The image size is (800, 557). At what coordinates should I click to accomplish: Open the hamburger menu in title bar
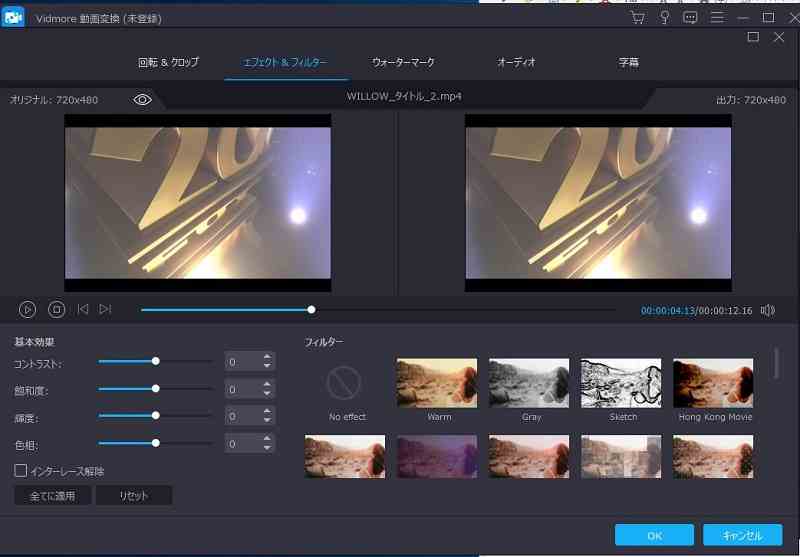[x=716, y=18]
